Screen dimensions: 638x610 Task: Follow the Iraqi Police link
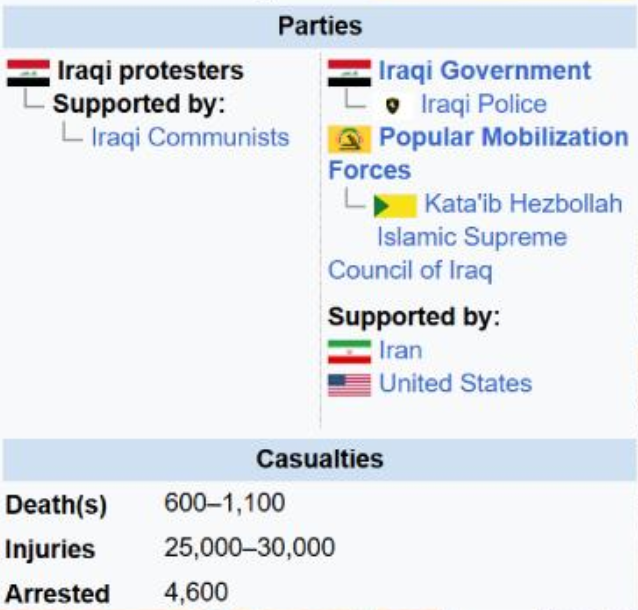[x=483, y=104]
